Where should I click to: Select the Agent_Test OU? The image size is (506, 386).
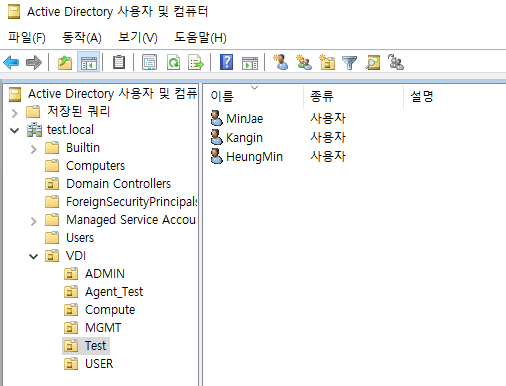tap(114, 292)
